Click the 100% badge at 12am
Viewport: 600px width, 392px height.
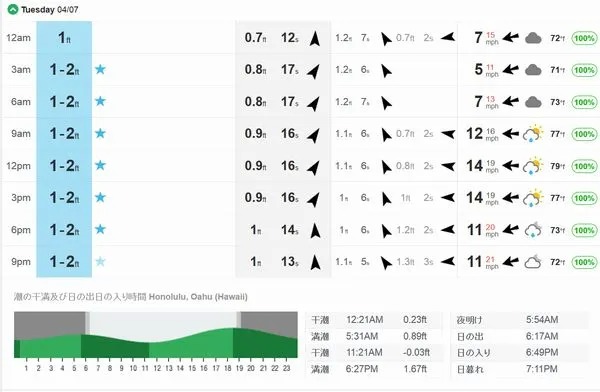[584, 38]
